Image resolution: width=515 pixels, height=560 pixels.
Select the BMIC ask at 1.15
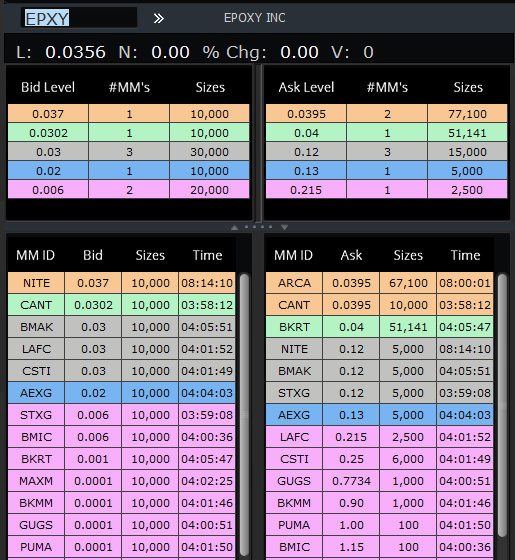[x=380, y=547]
